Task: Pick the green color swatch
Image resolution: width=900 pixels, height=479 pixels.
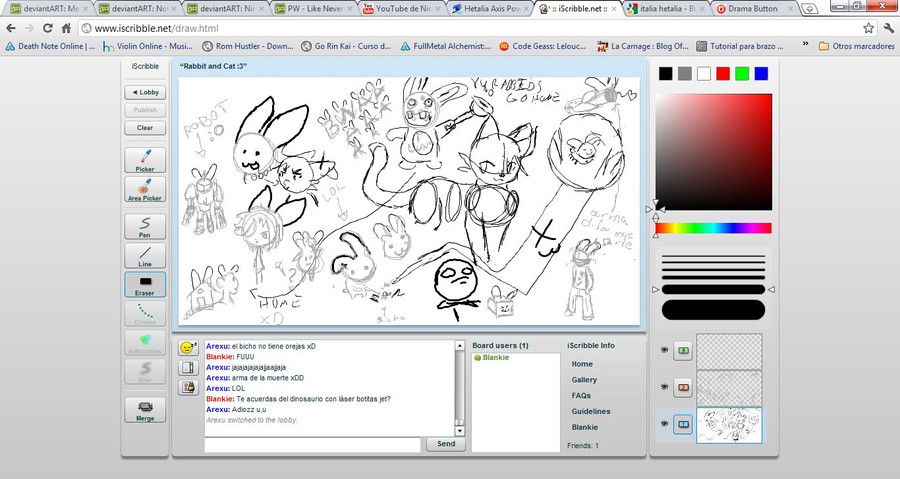Action: click(x=742, y=73)
